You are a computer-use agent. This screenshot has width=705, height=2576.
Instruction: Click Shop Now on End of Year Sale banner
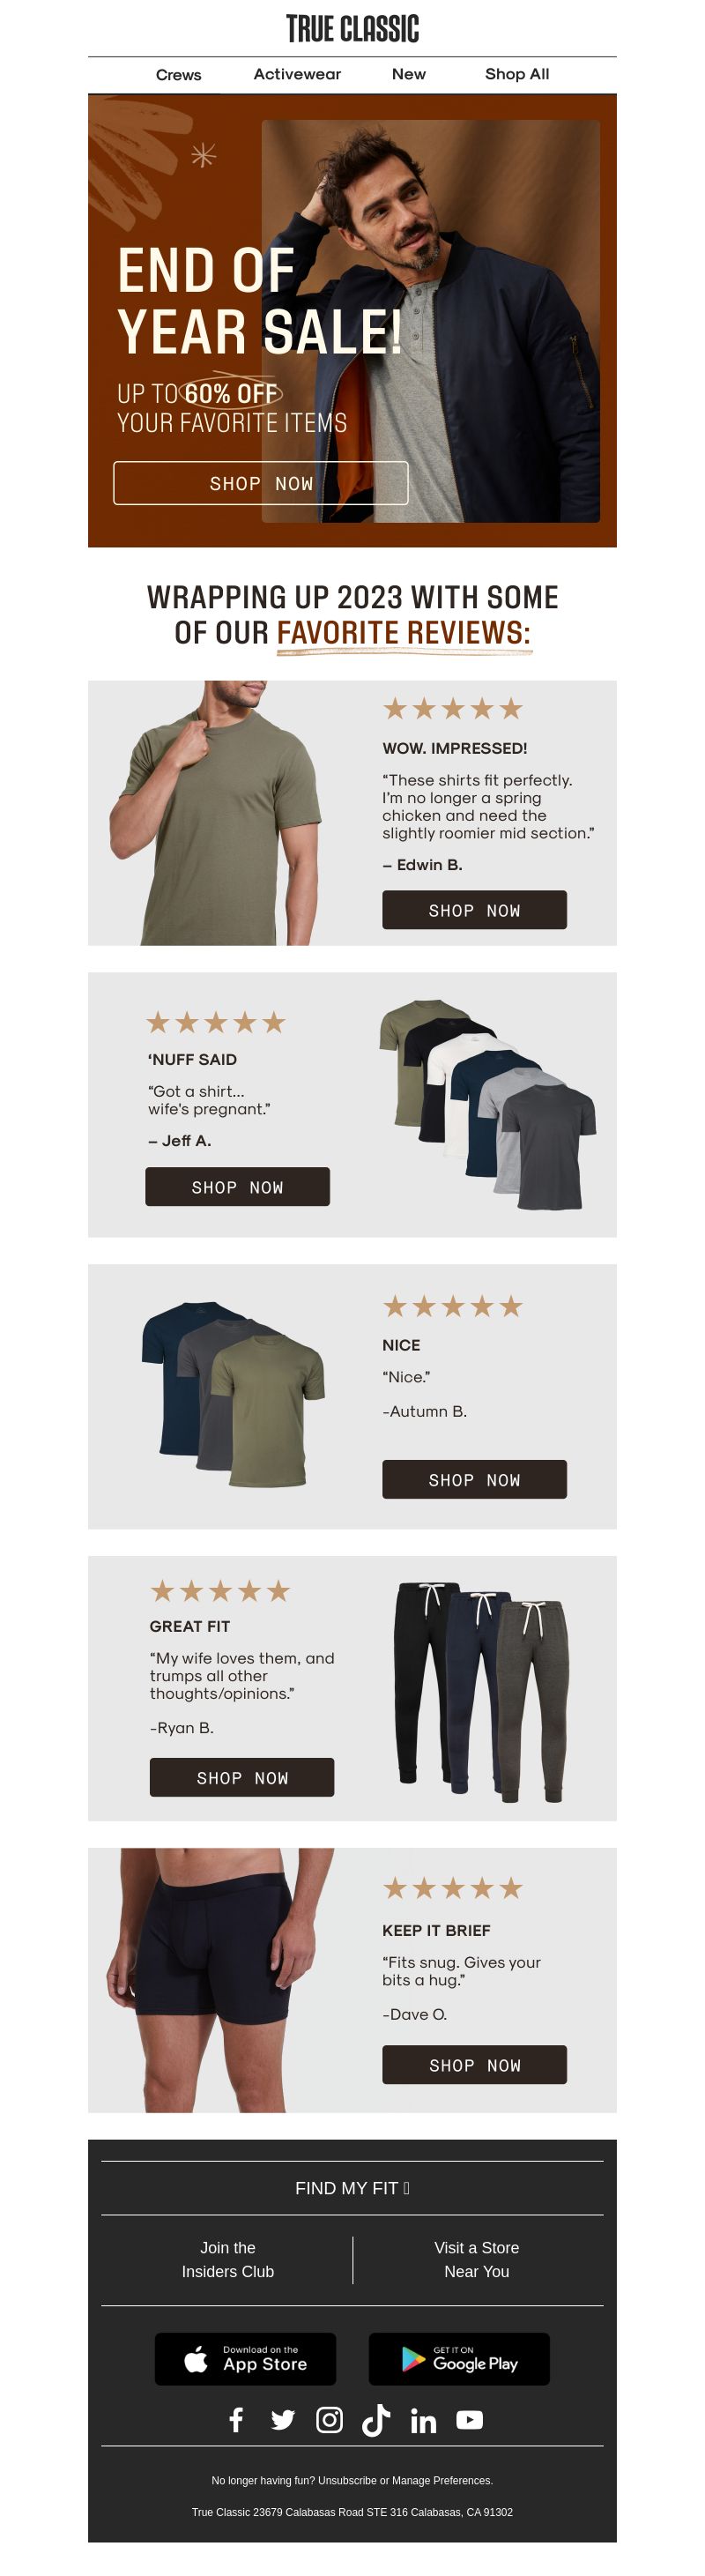click(x=261, y=483)
